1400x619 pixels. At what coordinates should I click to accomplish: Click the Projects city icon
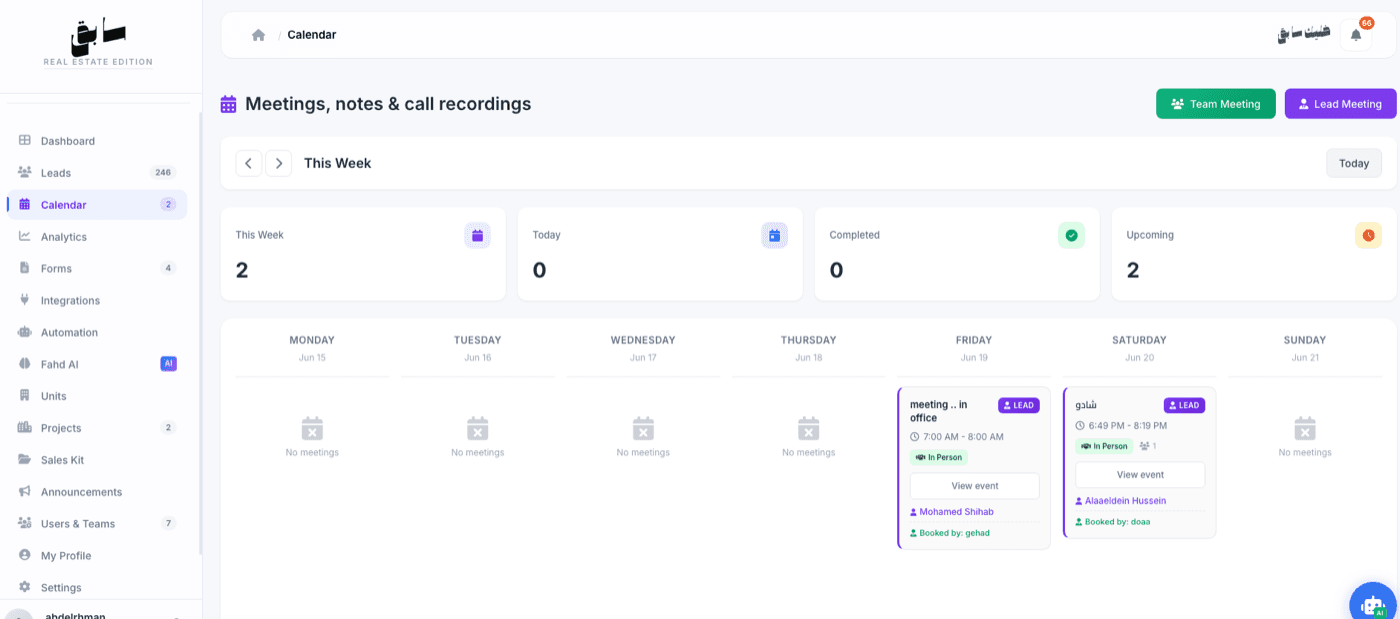25,428
